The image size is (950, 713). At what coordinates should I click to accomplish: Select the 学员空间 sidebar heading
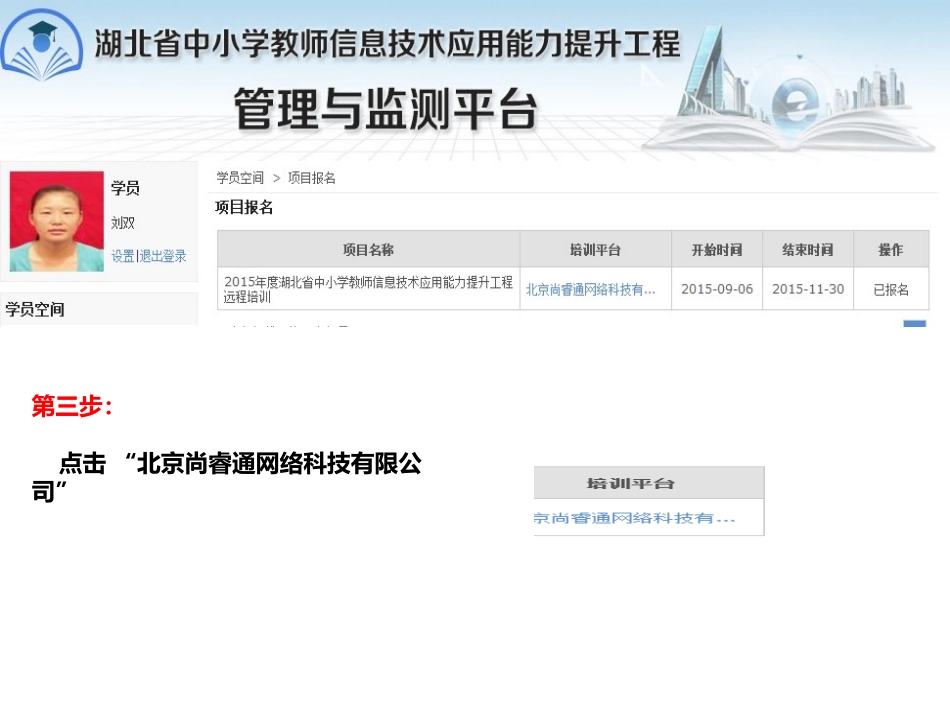click(35, 310)
